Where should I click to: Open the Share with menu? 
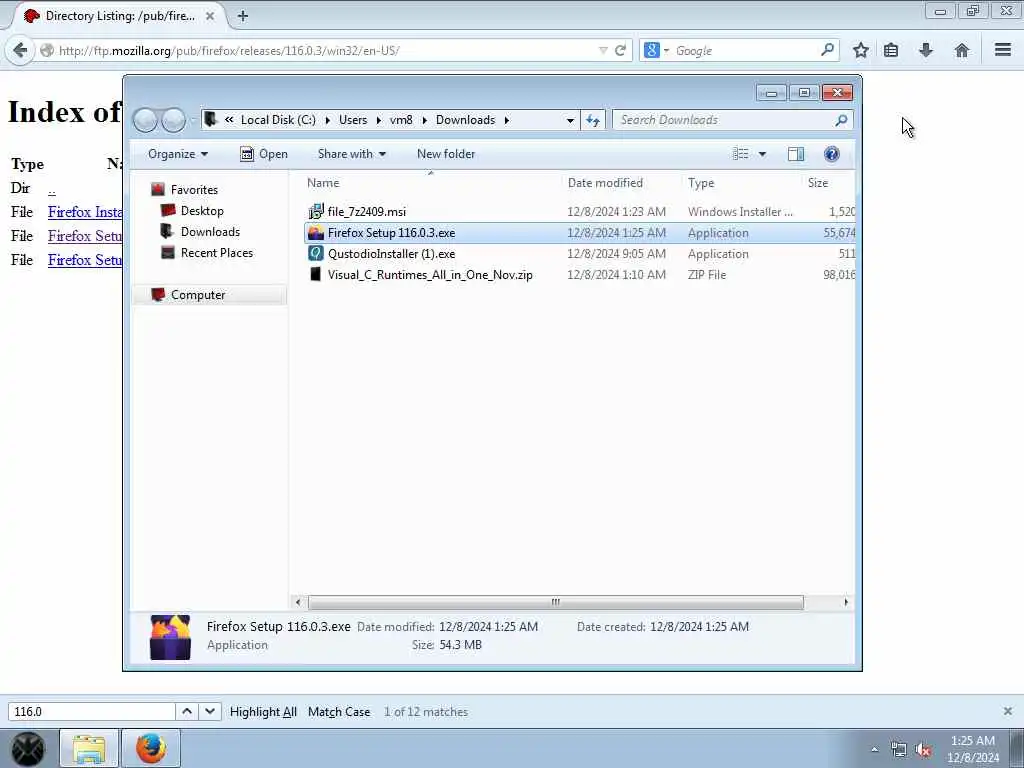coord(352,154)
